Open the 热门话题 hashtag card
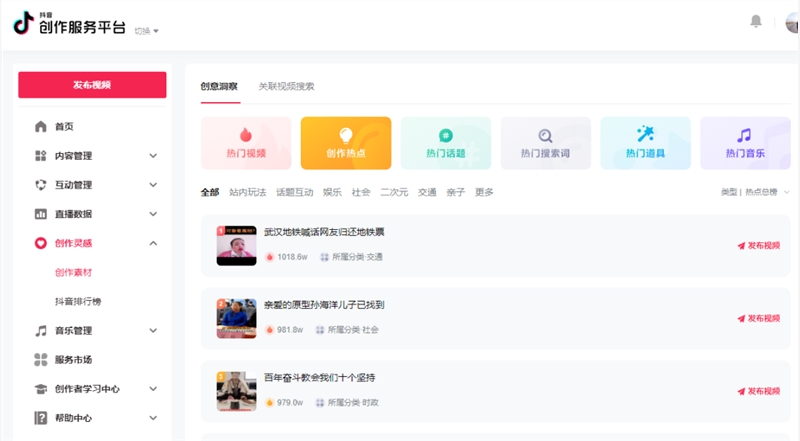This screenshot has height=441, width=800. (x=446, y=143)
